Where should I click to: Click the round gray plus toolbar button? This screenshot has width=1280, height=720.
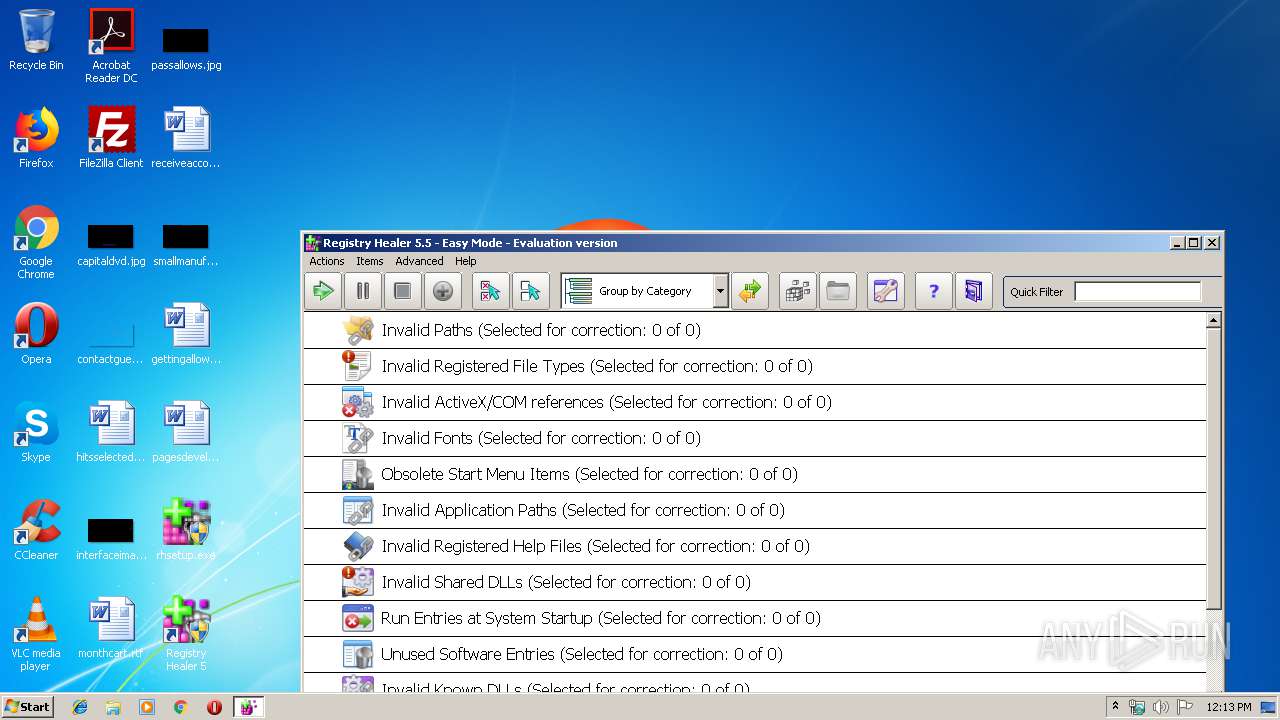[443, 291]
